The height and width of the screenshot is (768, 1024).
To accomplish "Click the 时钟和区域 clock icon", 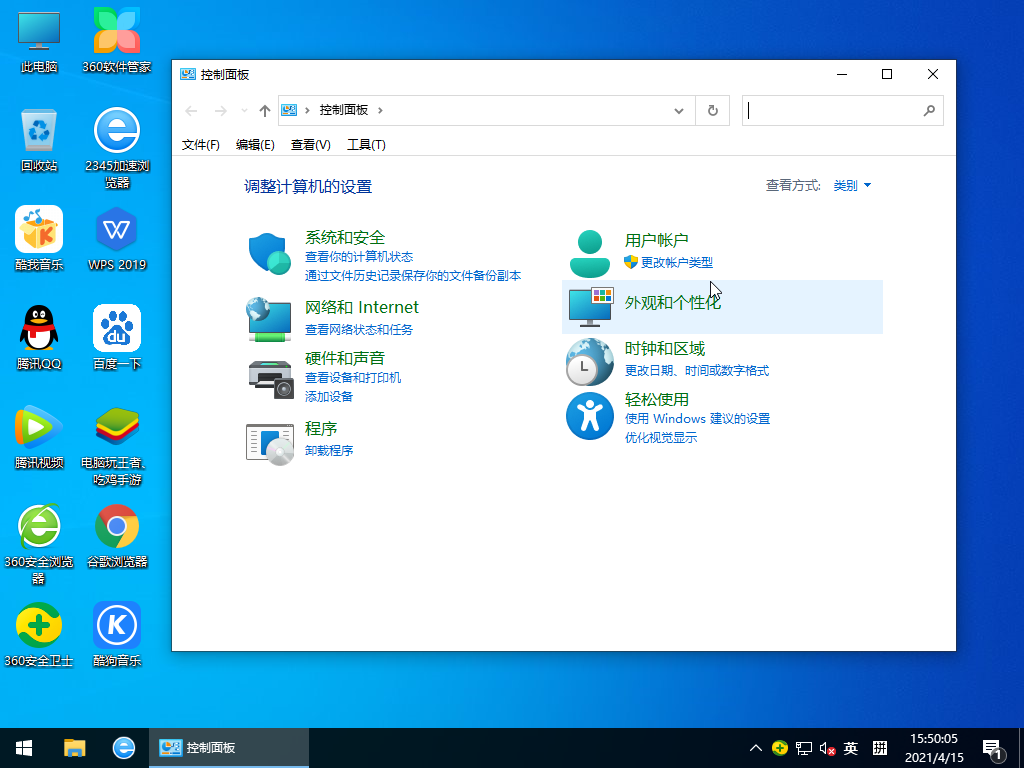I will point(589,361).
